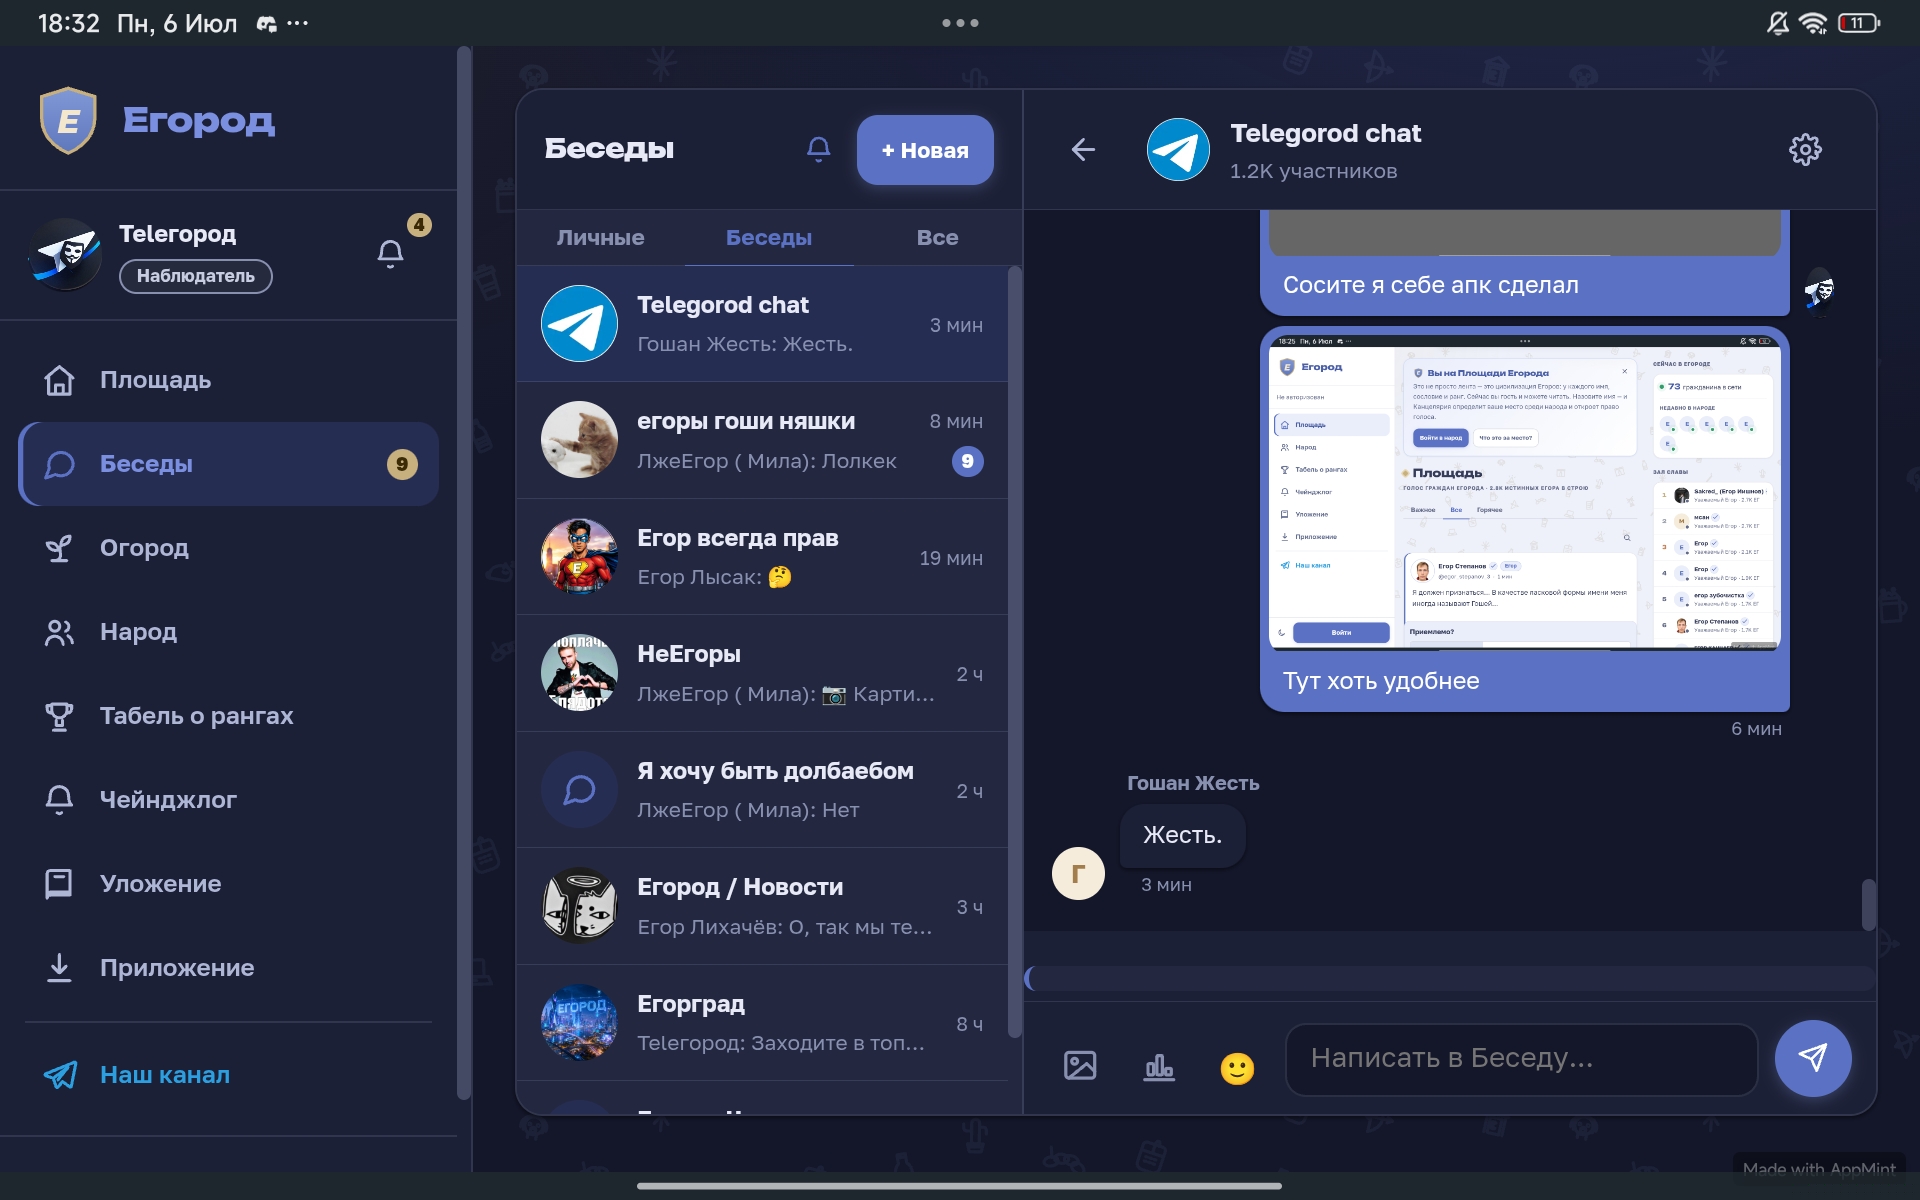Click the + Новая button

coord(925,150)
